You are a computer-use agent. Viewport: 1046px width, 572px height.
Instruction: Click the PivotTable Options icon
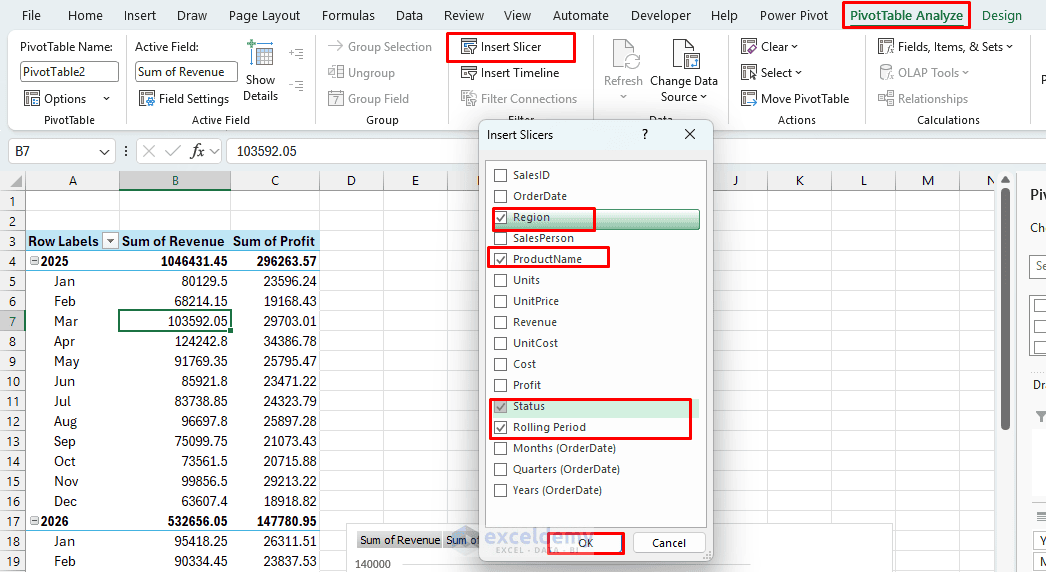coord(32,99)
